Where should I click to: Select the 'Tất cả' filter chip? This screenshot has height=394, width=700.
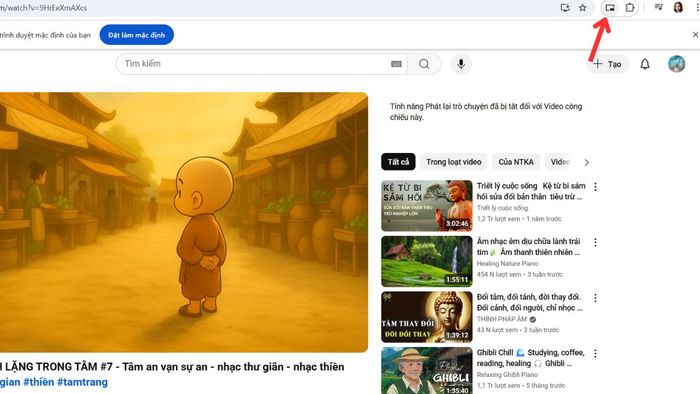coord(398,162)
